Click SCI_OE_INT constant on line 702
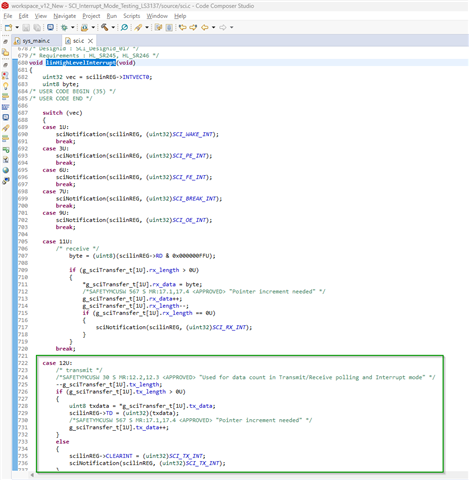The width and height of the screenshot is (469, 480). click(189, 220)
